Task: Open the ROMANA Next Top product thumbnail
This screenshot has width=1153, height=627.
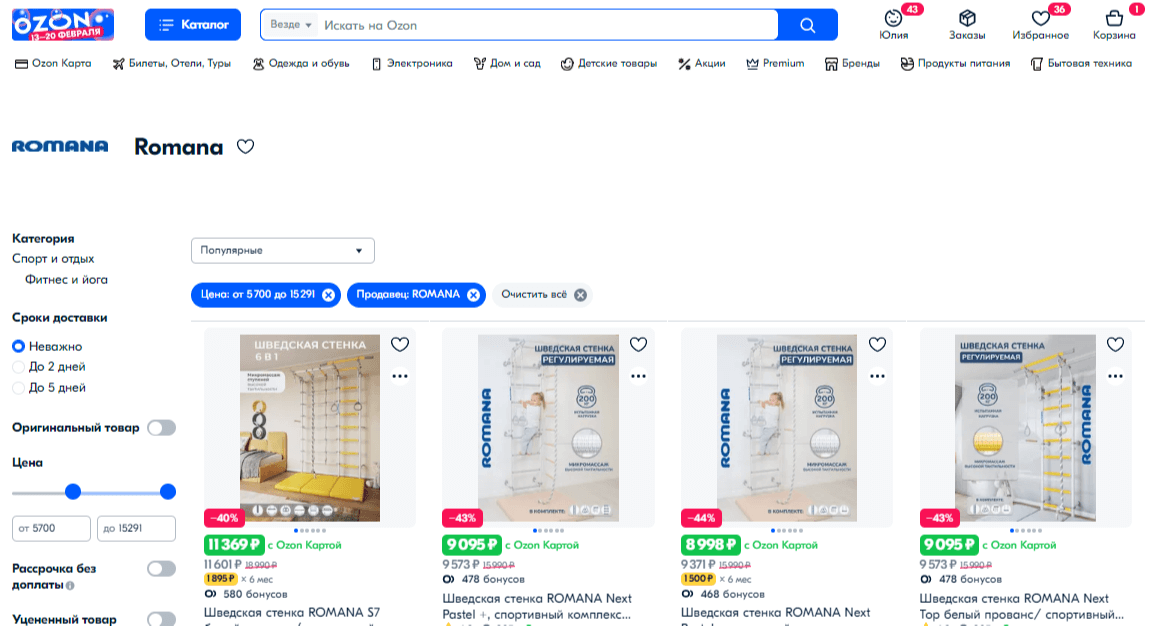Action: coord(1025,428)
